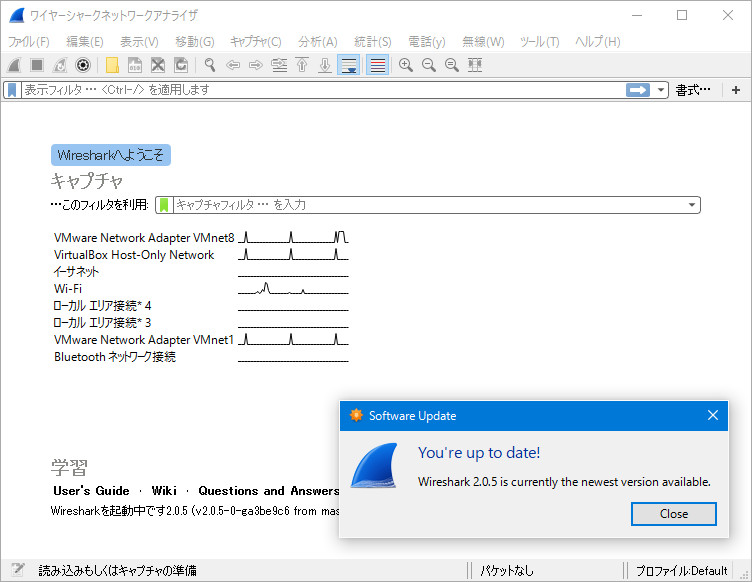Go back to previous packet arrow

click(233, 65)
